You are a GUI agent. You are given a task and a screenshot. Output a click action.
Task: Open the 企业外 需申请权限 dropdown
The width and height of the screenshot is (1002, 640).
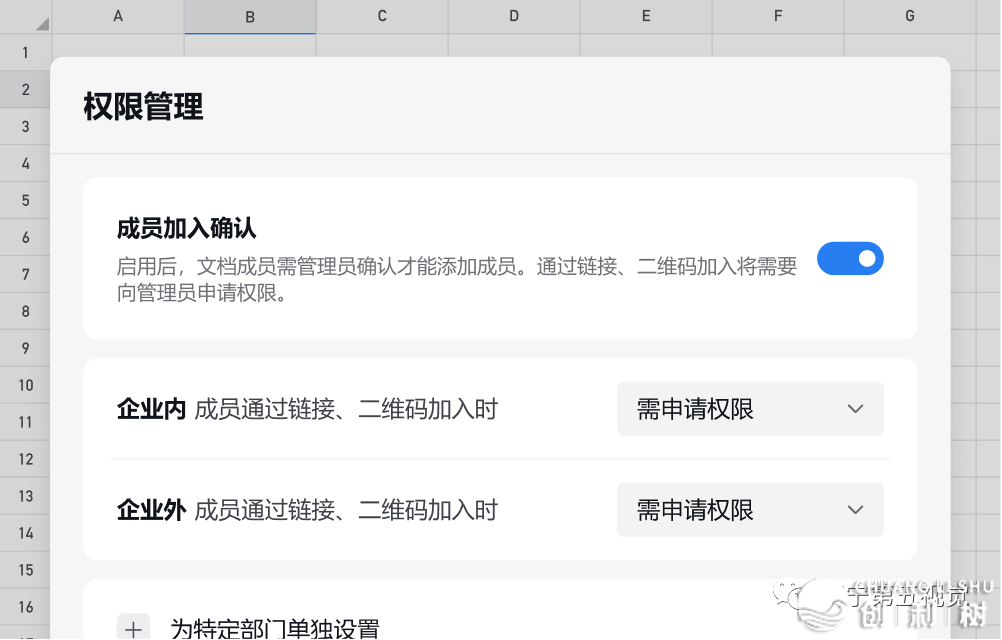tap(750, 510)
